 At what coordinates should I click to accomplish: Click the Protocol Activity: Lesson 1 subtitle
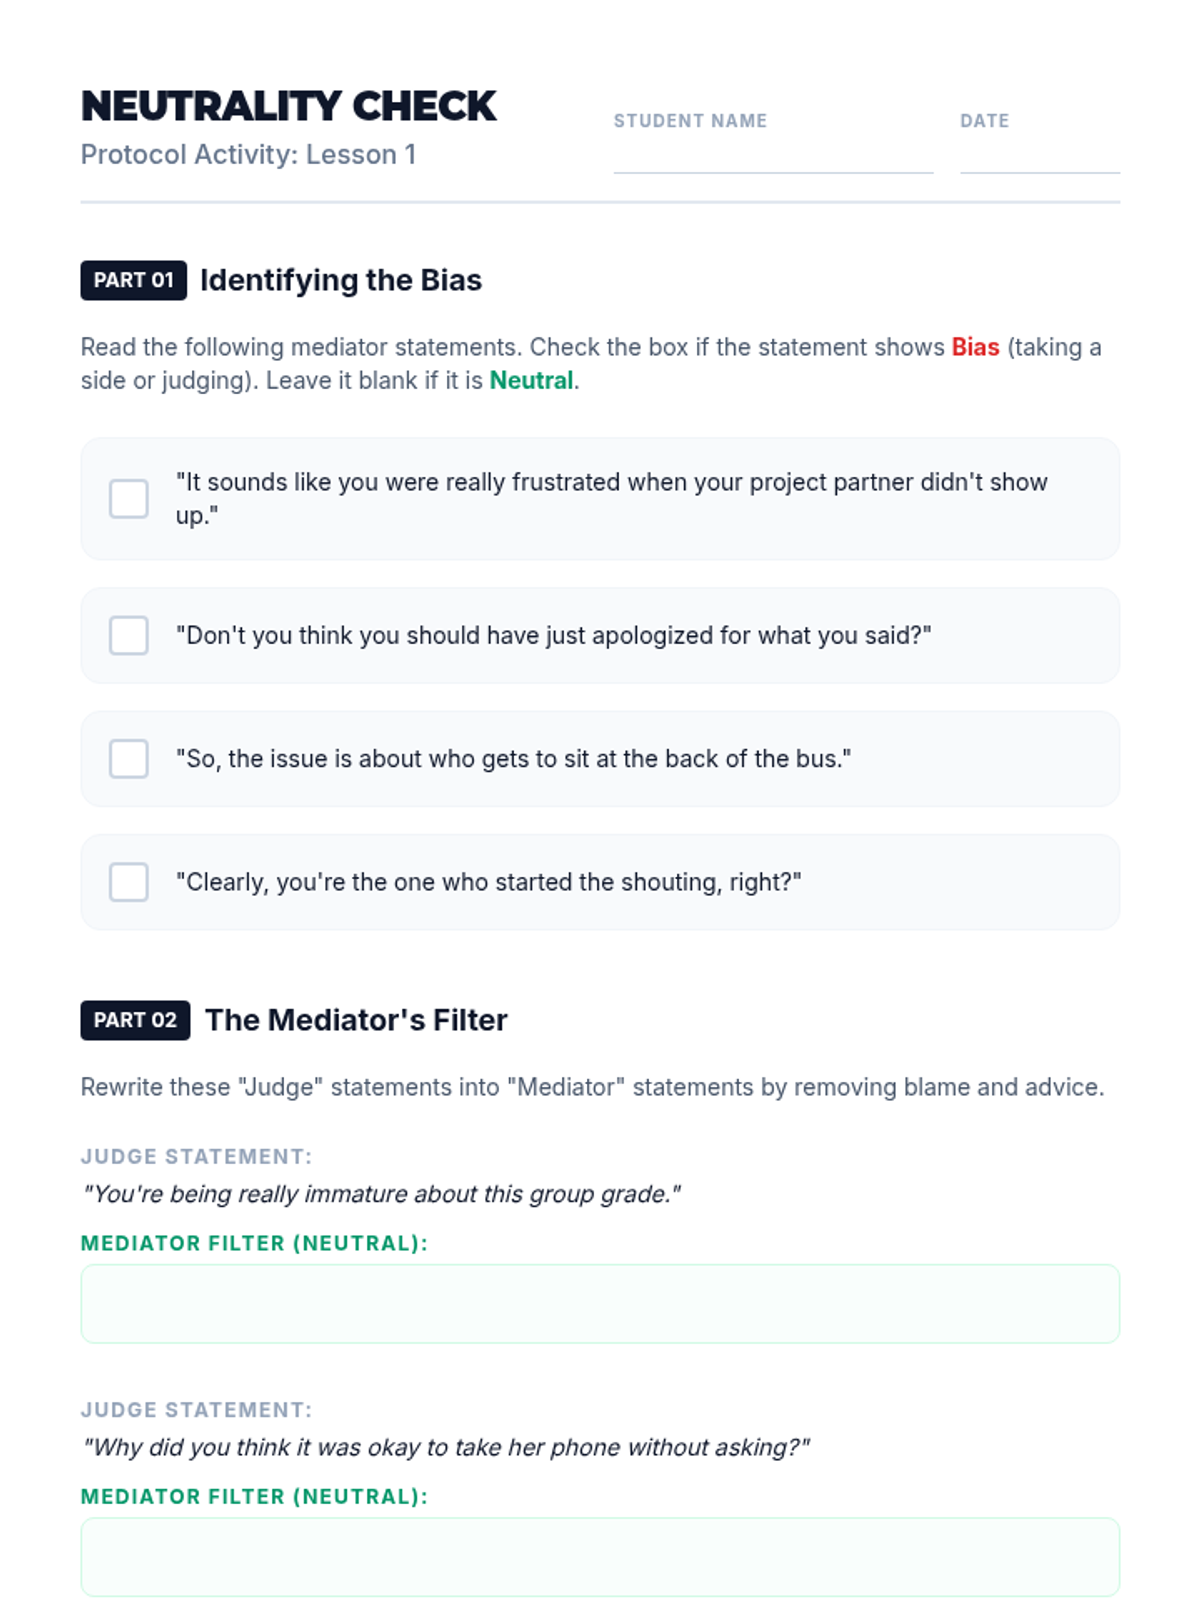(x=248, y=154)
